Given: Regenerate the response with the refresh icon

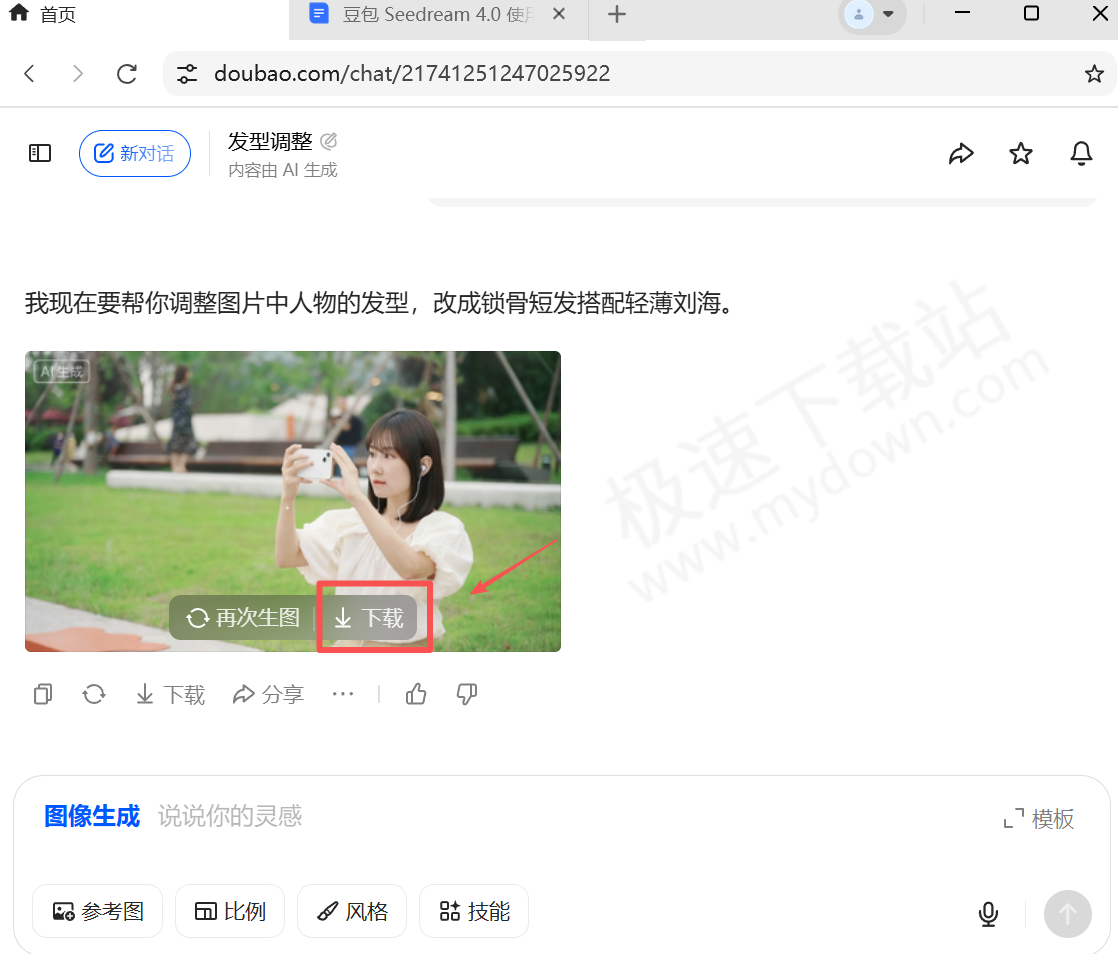Looking at the screenshot, I should pyautogui.click(x=94, y=693).
